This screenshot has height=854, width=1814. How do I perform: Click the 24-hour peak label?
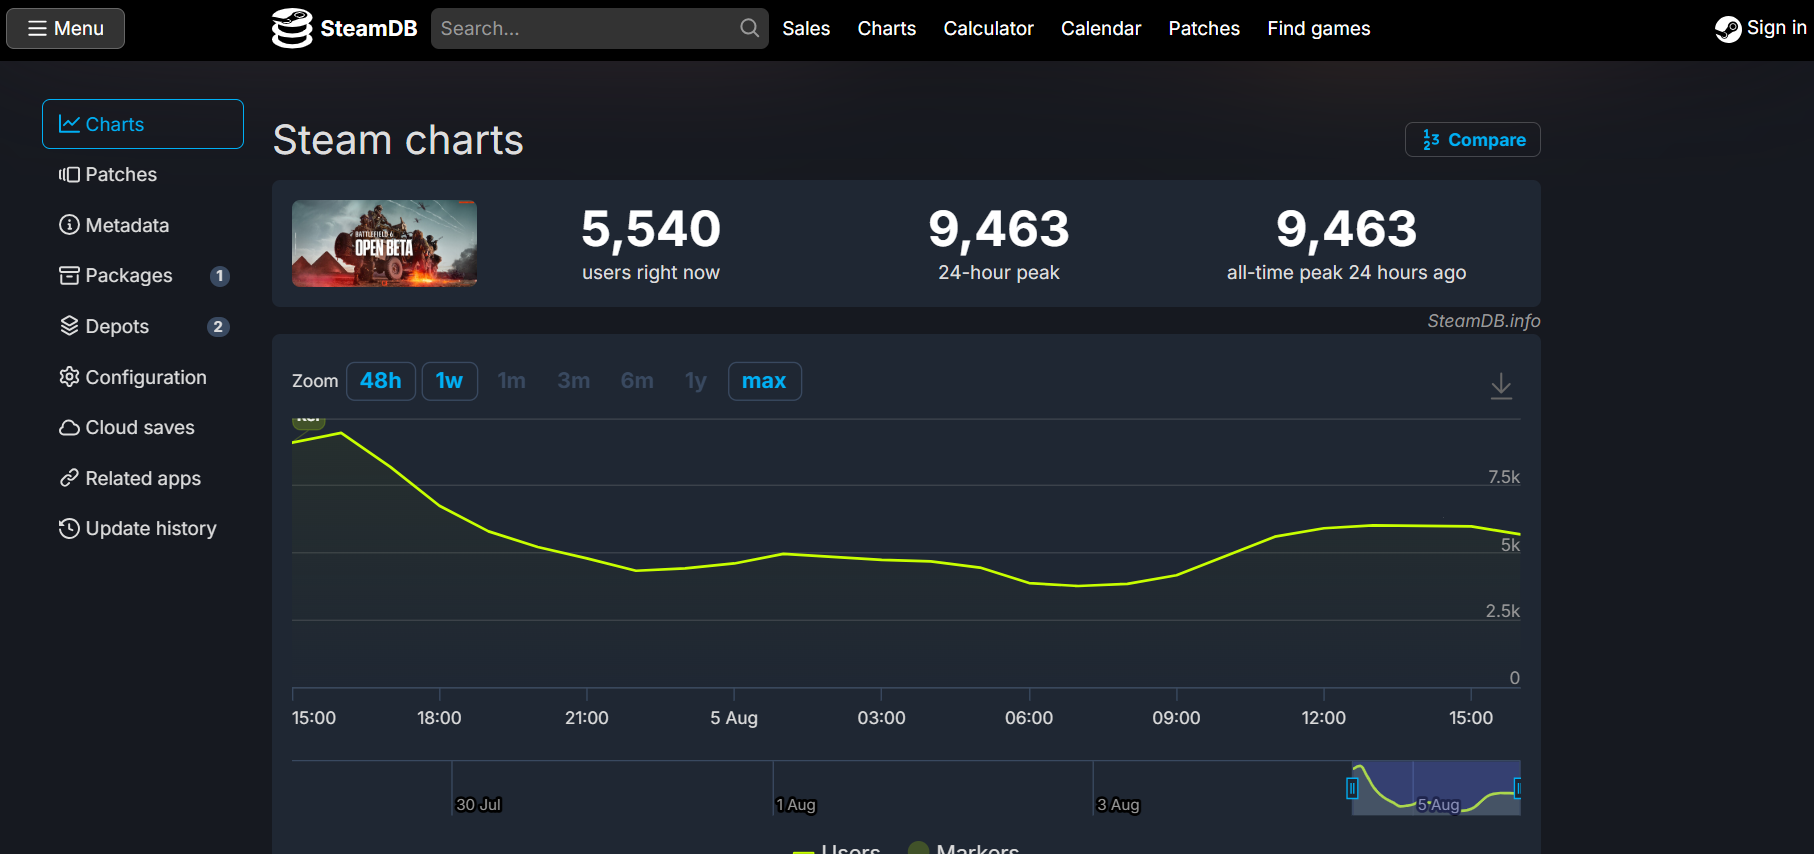click(x=999, y=273)
